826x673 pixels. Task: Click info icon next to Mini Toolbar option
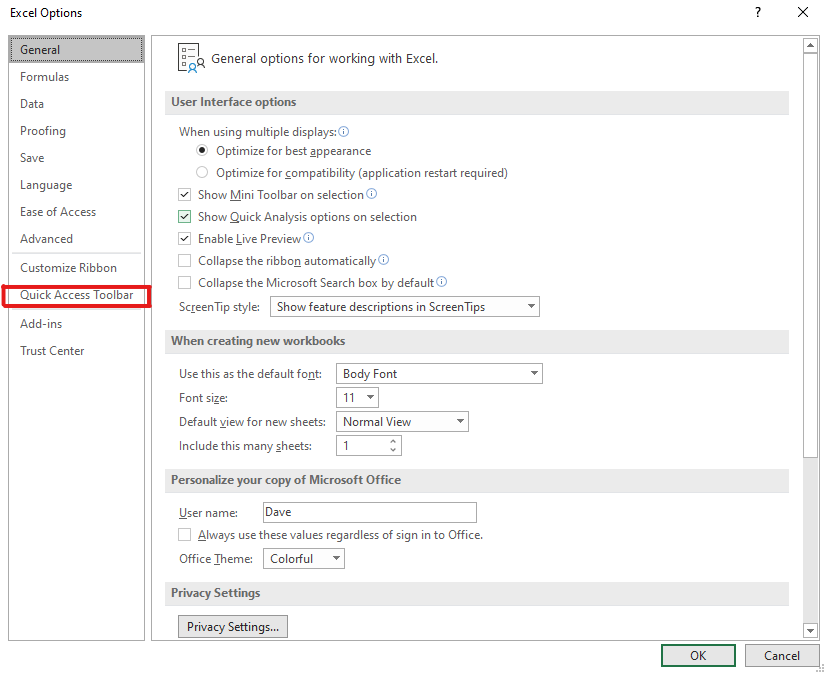[x=372, y=194]
